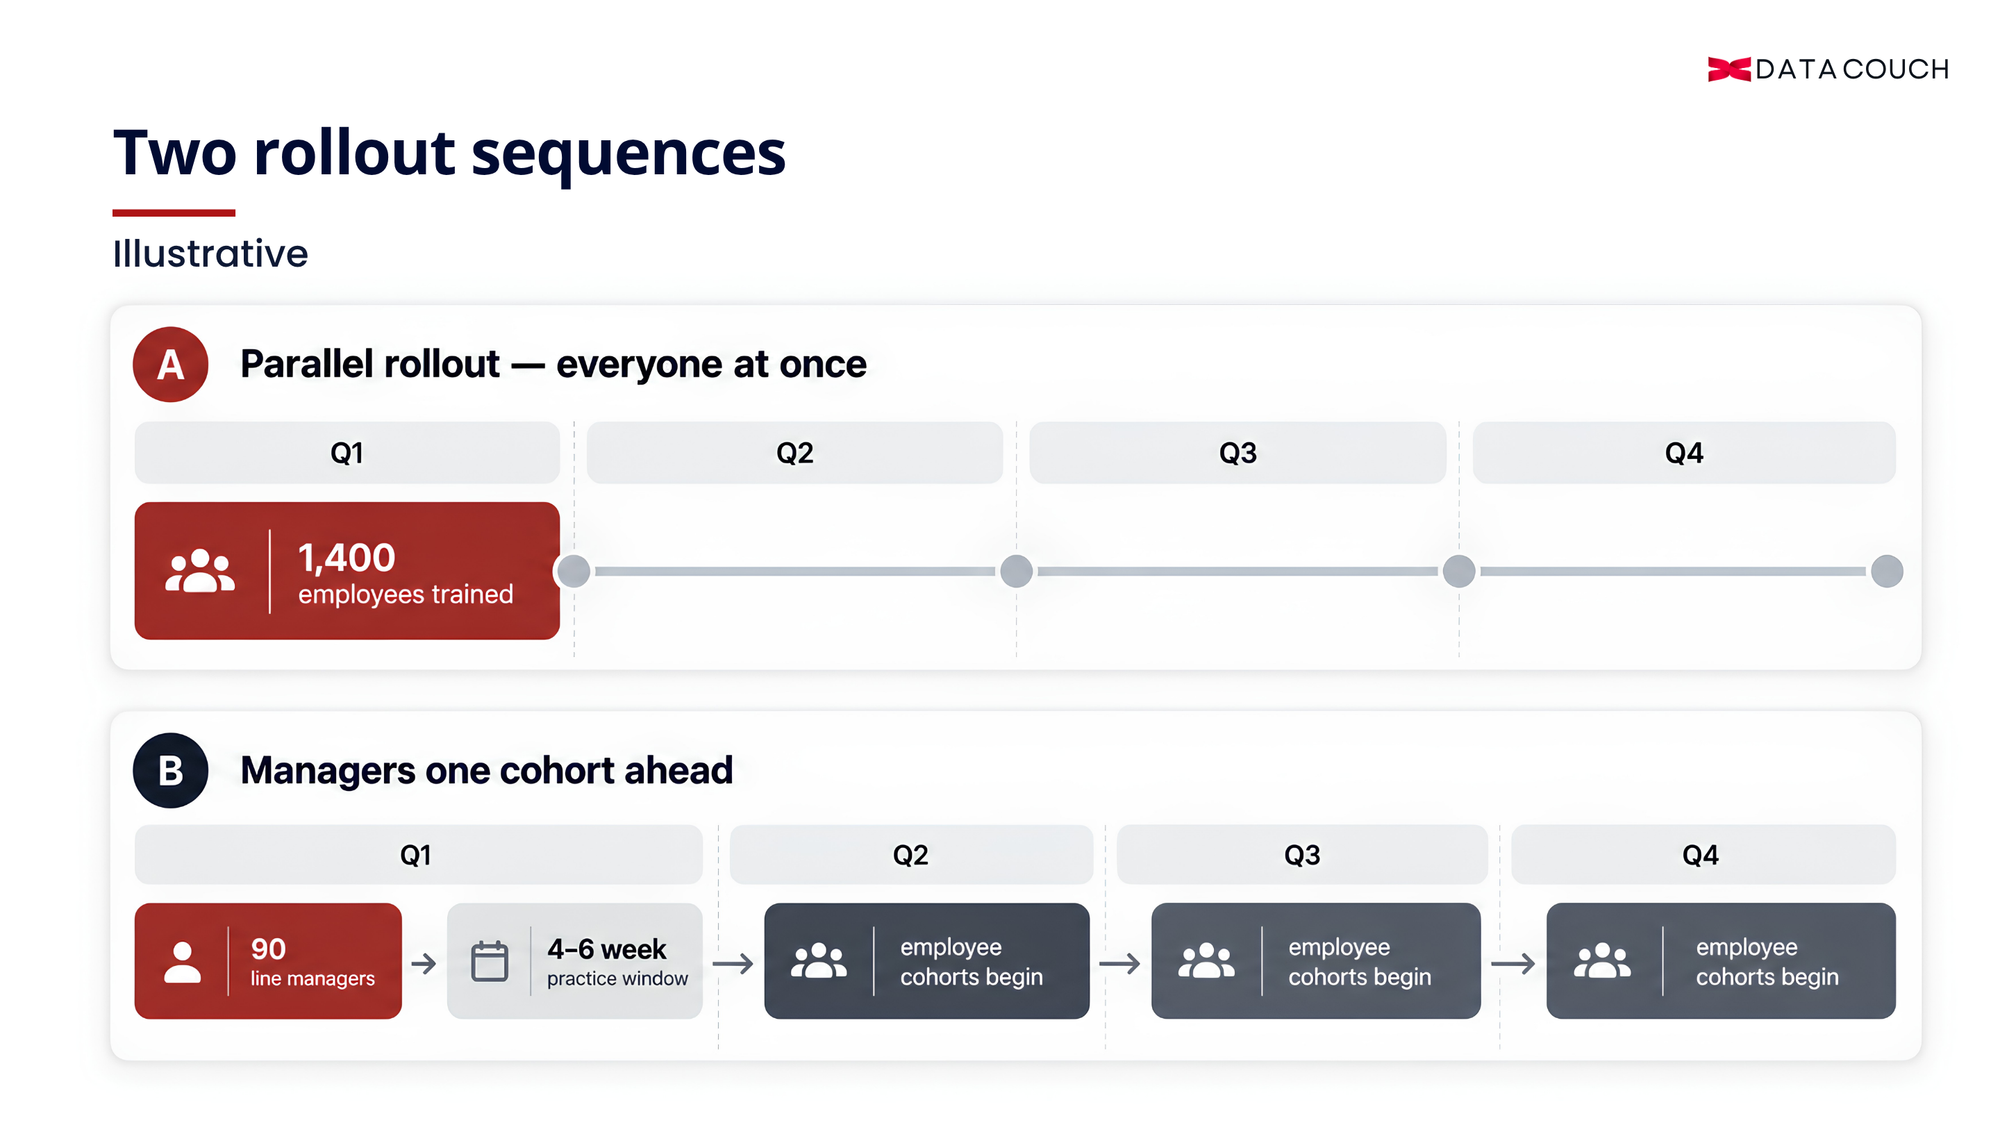Click the group icon in 1,400 employees card
This screenshot has width=2000, height=1125.
(x=200, y=571)
